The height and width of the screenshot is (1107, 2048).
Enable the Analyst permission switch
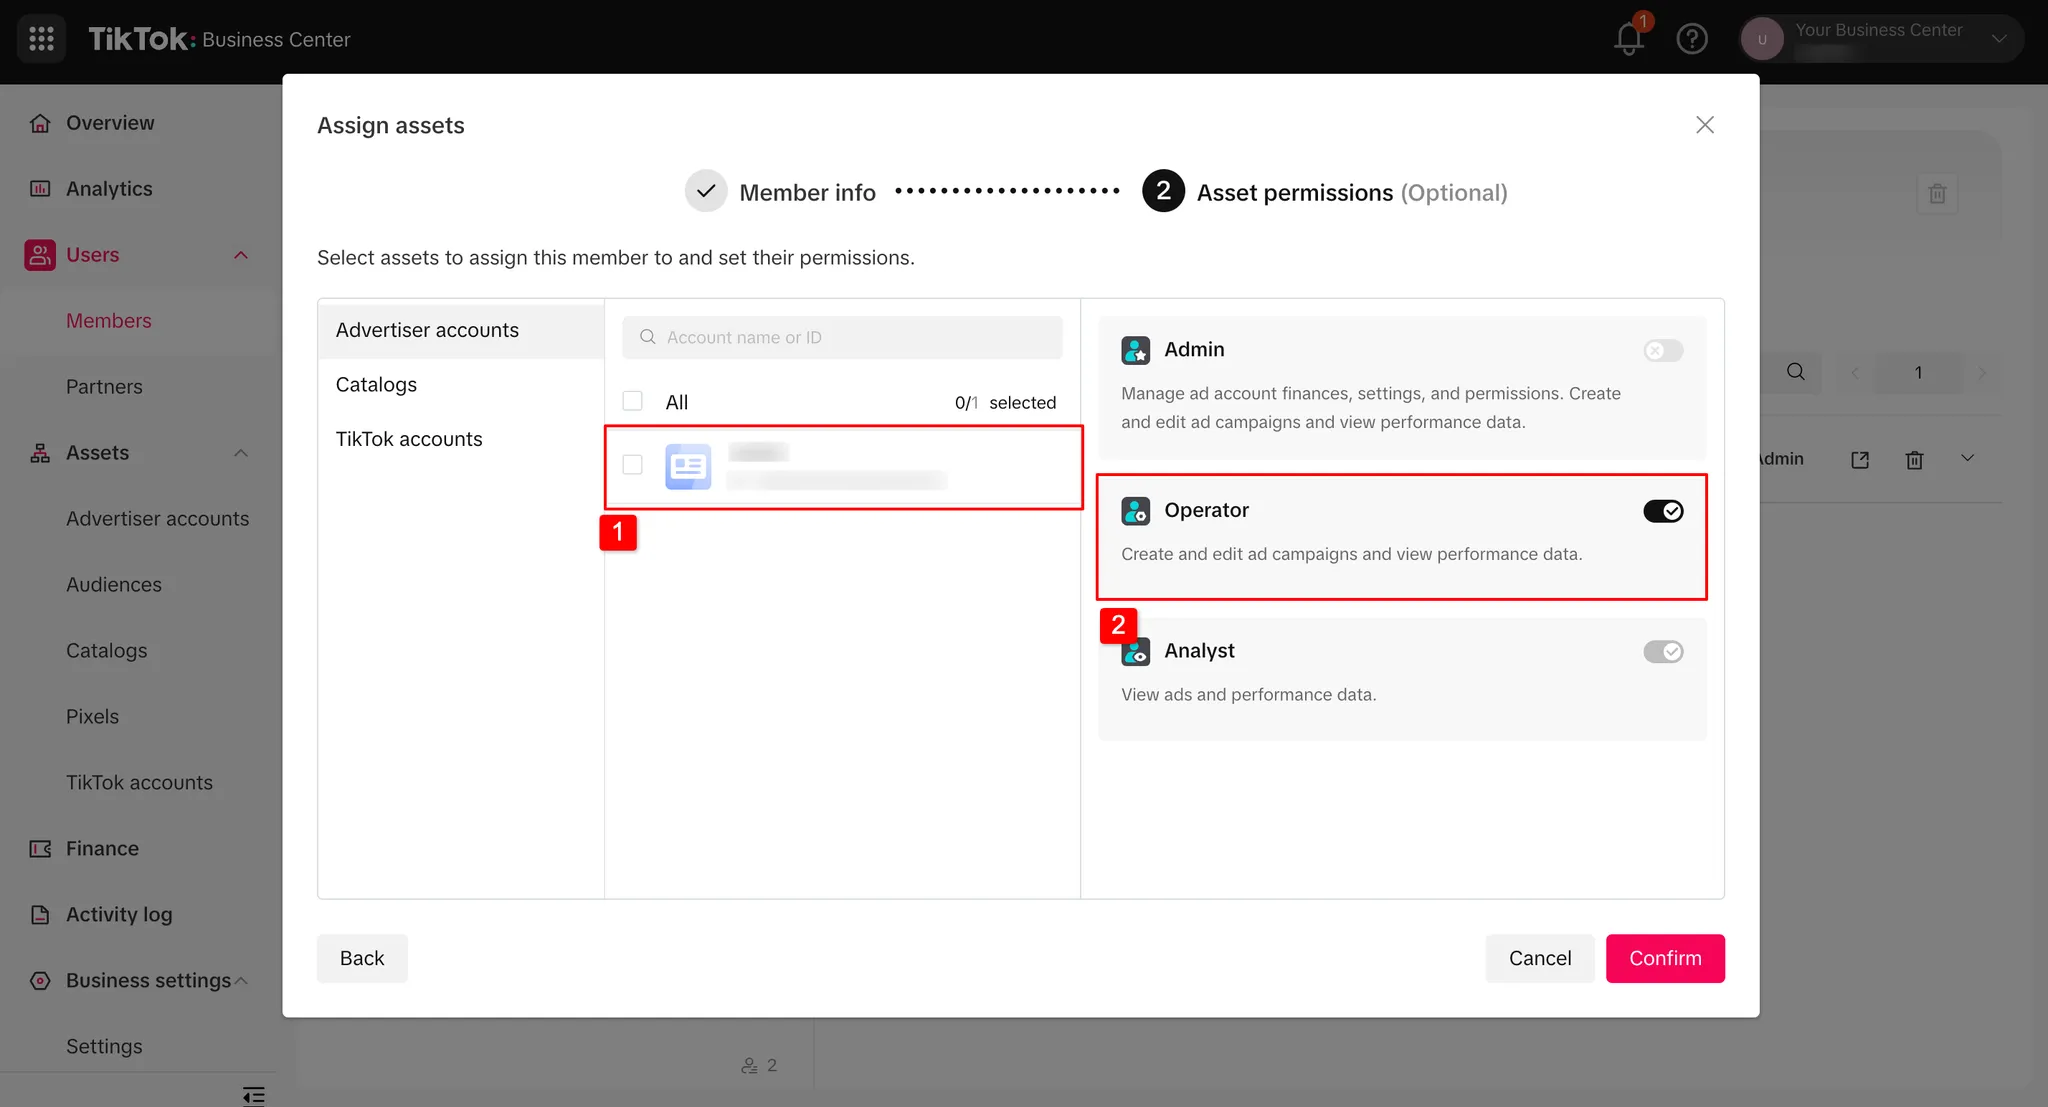(1663, 652)
